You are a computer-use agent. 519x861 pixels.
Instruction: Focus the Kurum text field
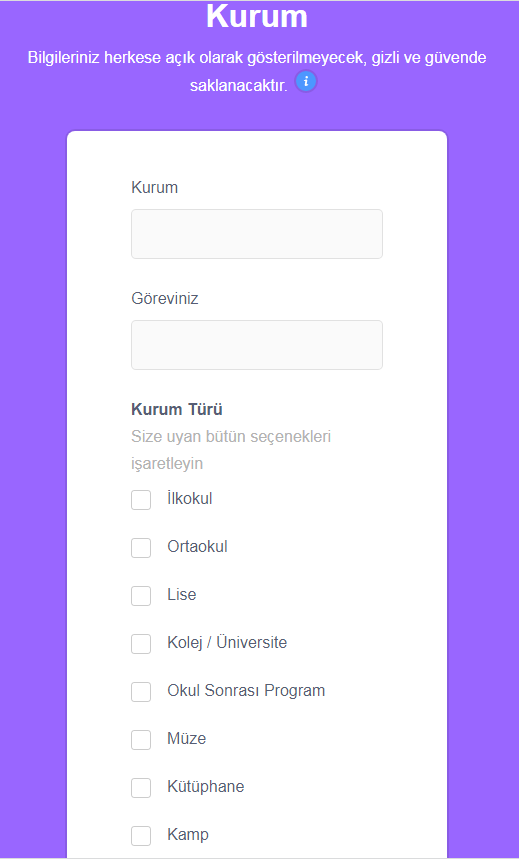(256, 234)
